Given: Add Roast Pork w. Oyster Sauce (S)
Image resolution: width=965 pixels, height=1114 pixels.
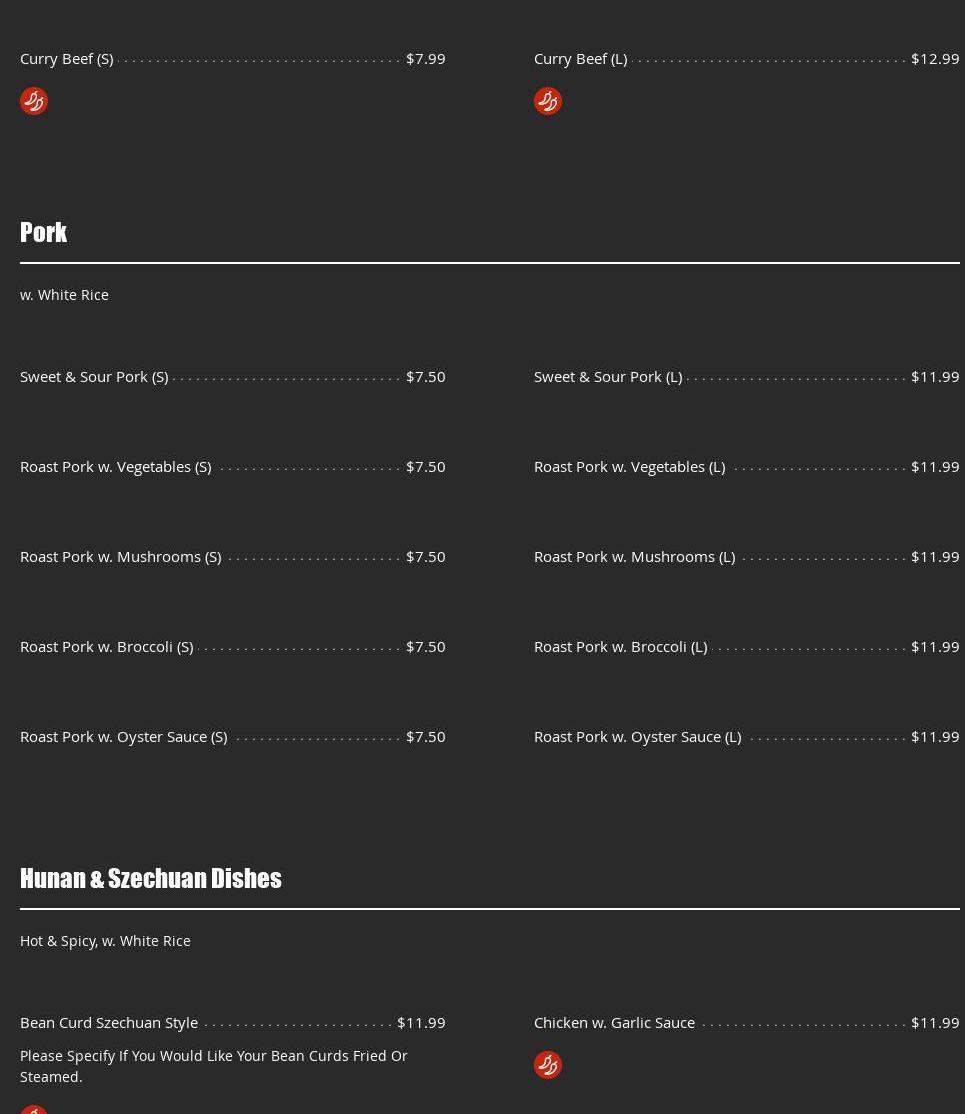Looking at the screenshot, I should click(124, 736).
